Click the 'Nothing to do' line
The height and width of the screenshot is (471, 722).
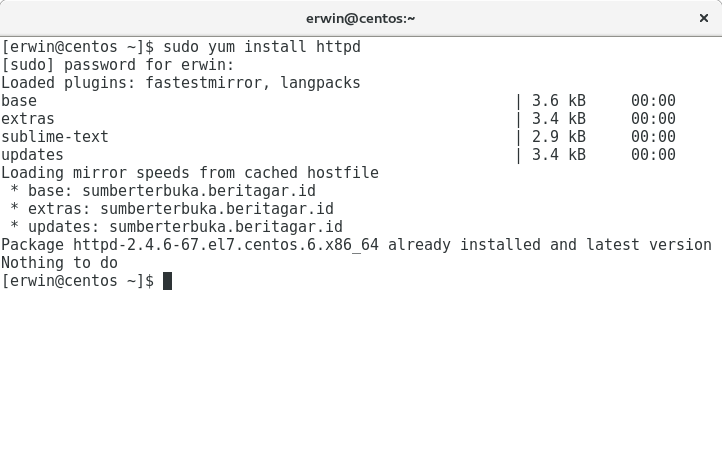click(59, 262)
